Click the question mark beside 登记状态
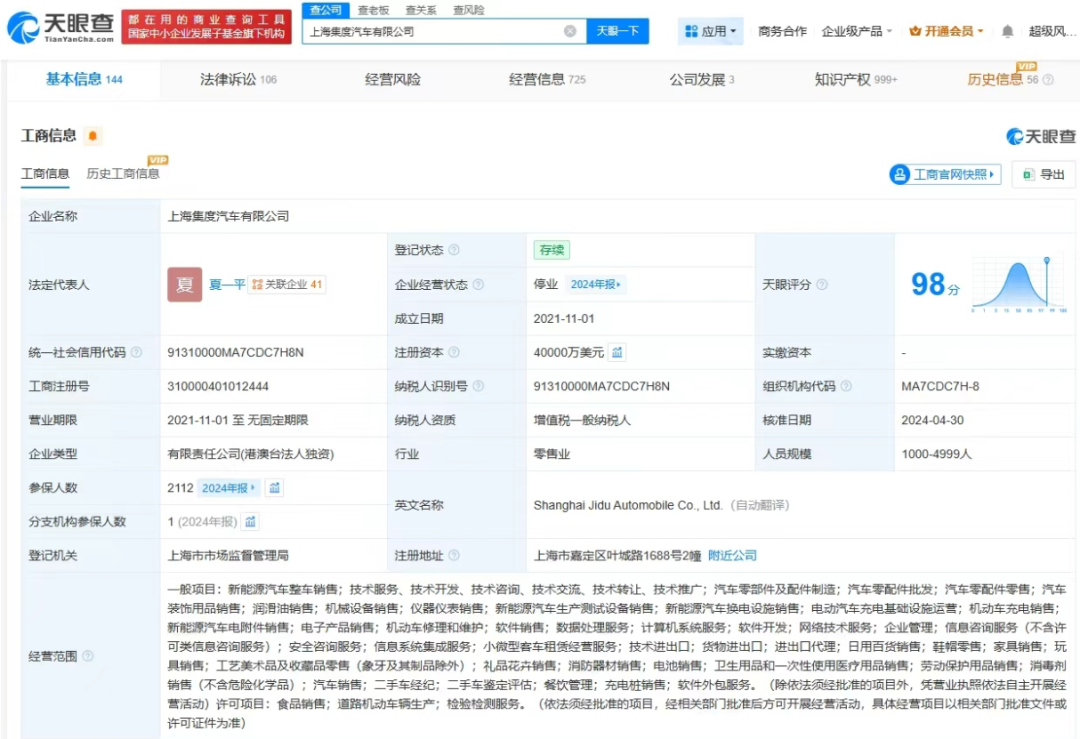 click(454, 250)
